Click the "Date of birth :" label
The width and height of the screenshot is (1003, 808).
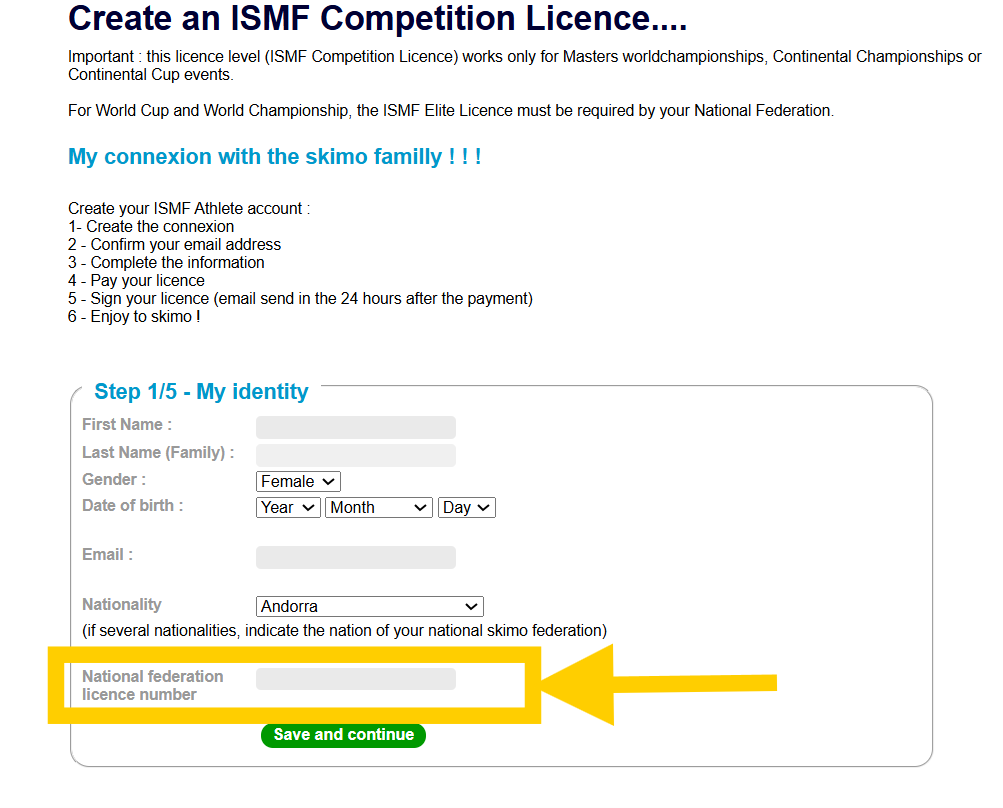coord(133,506)
